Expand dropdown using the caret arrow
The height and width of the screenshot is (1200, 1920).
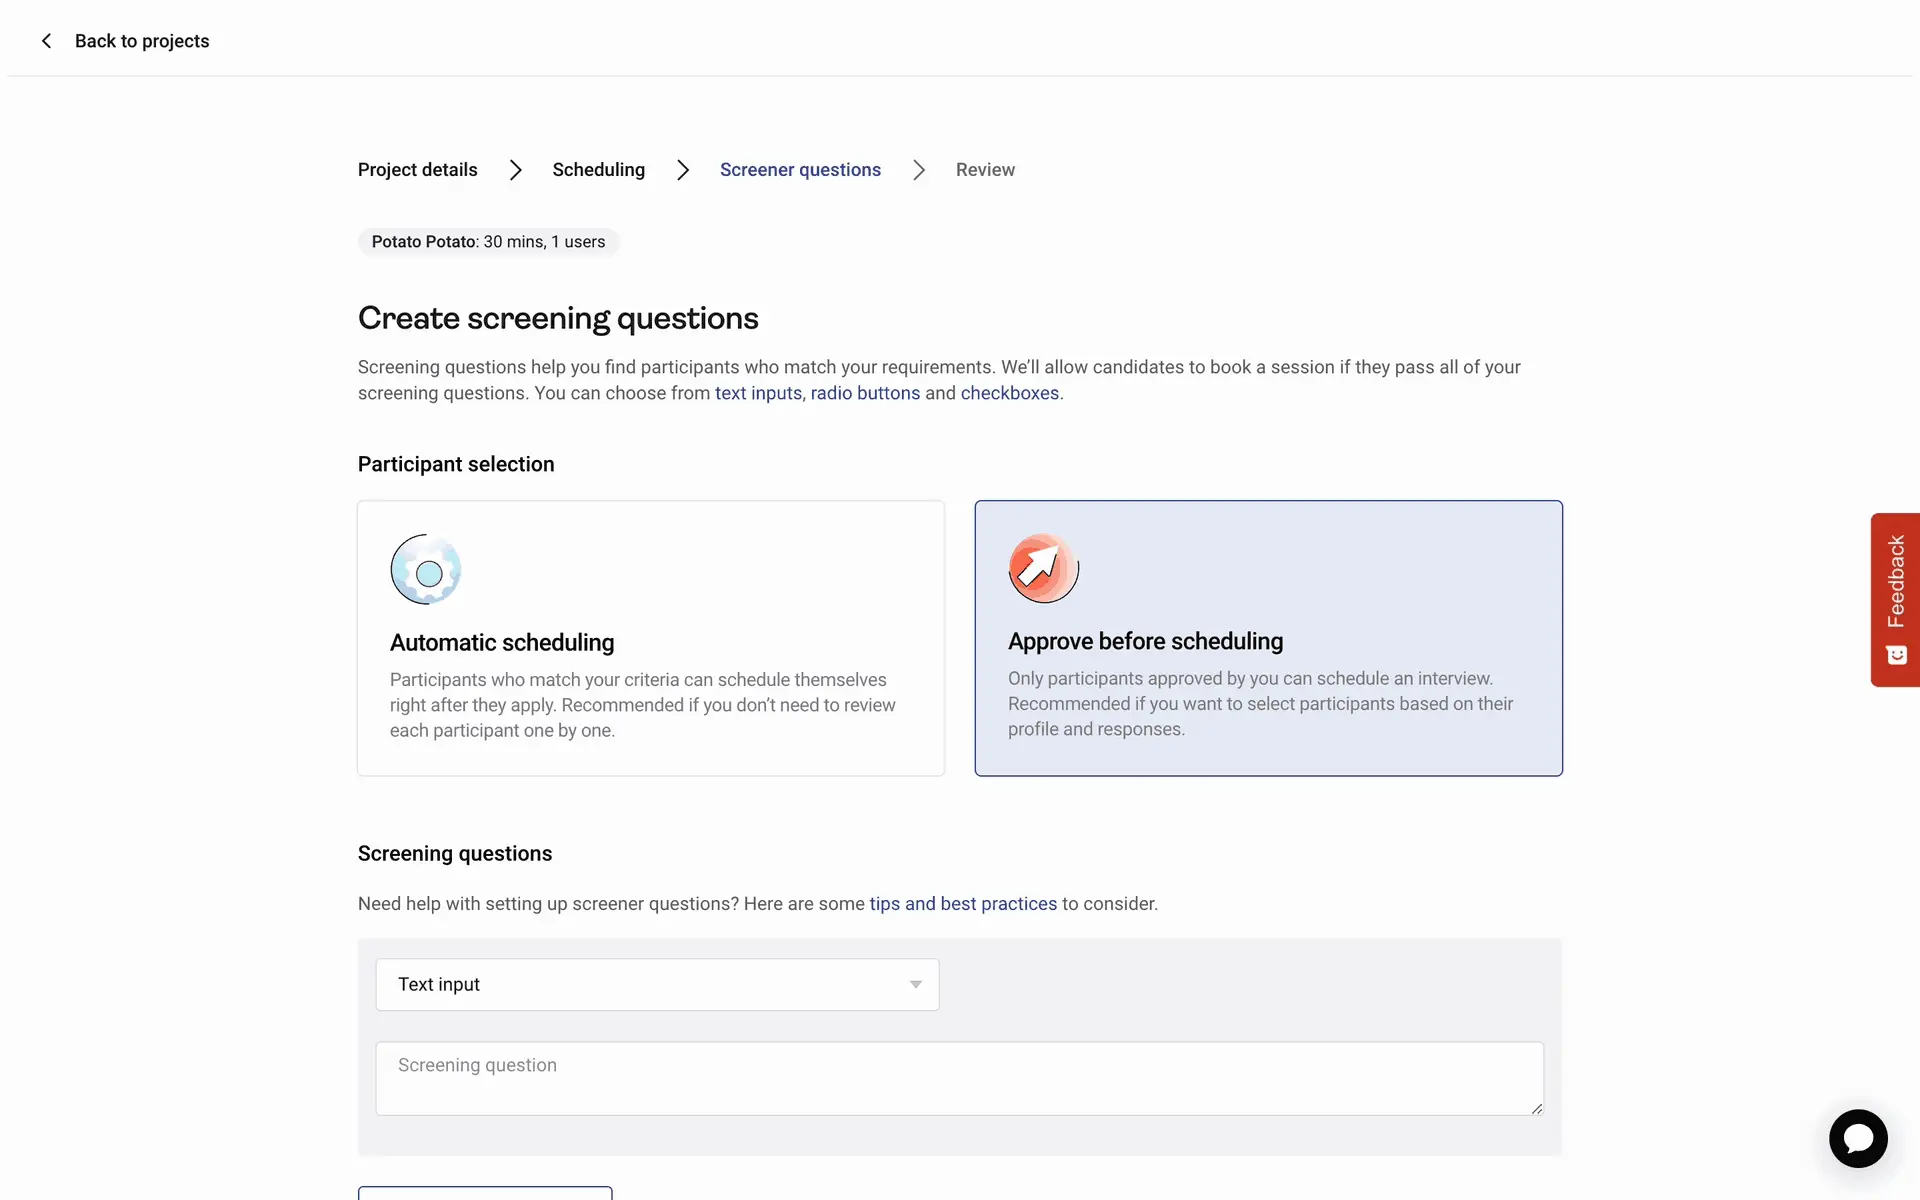pyautogui.click(x=915, y=985)
